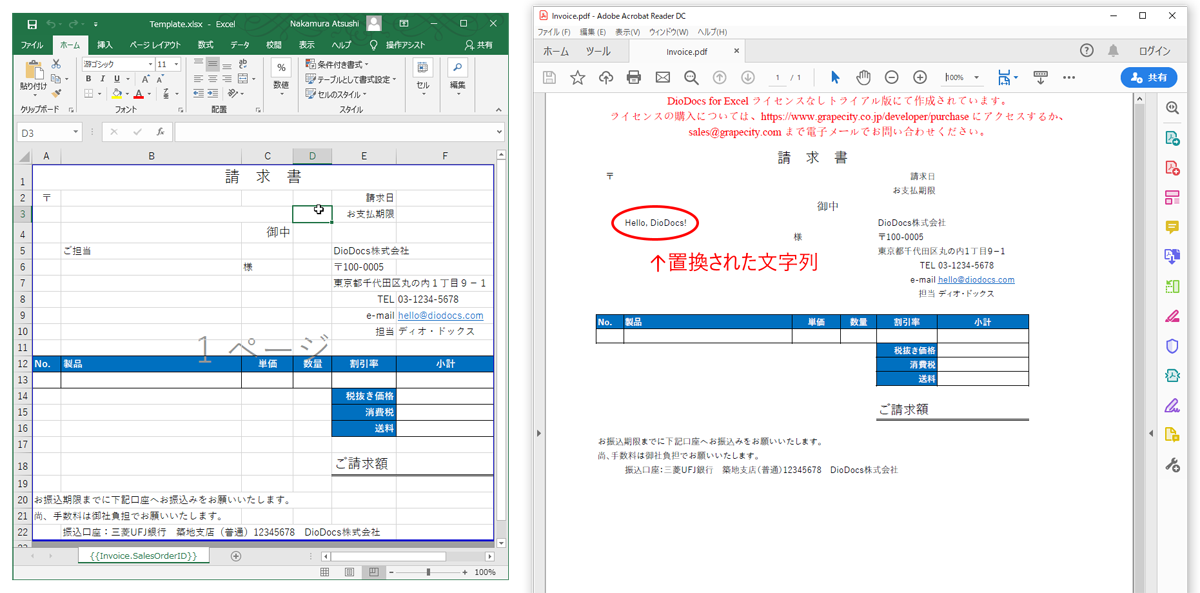Open the comment tool in Acrobat's right pane
Screen dimensions: 1200x593
click(1173, 227)
